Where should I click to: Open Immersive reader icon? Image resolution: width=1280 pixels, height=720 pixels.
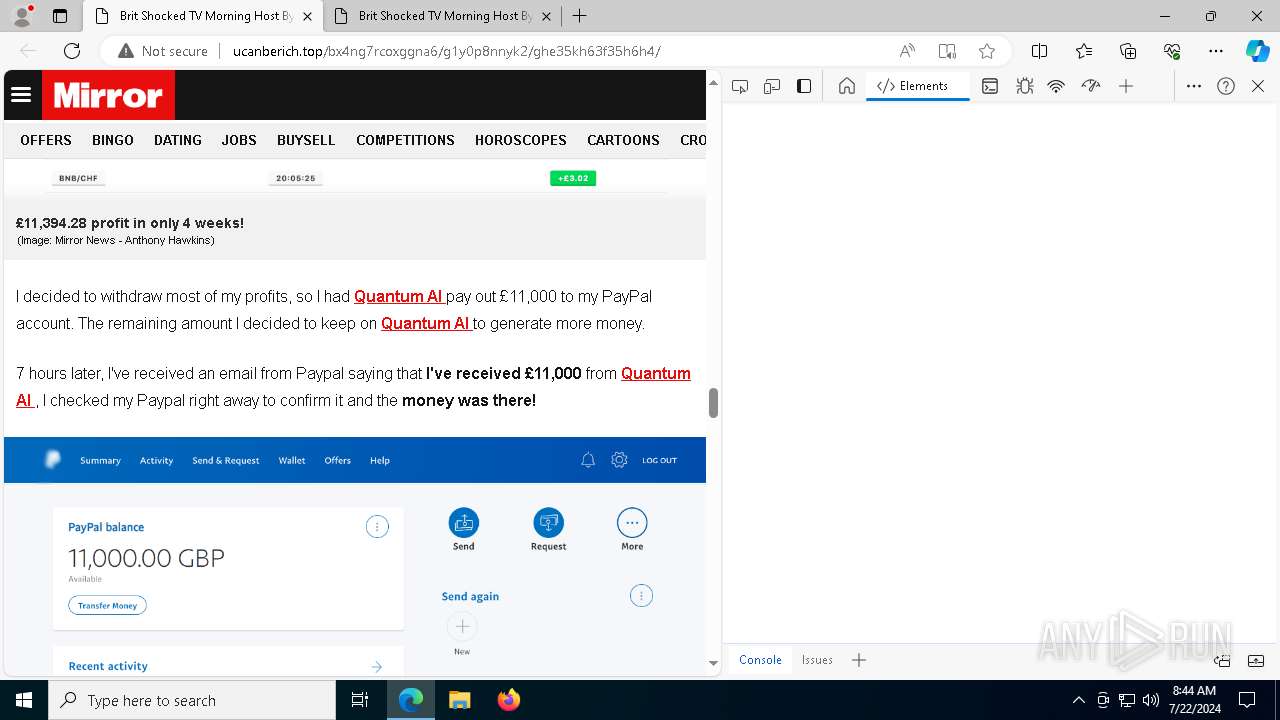click(x=947, y=51)
